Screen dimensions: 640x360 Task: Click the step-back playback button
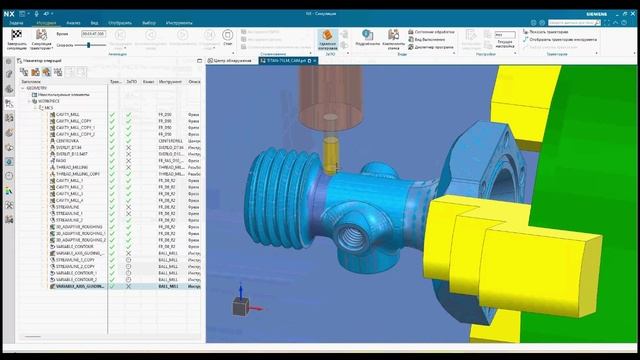click(151, 36)
